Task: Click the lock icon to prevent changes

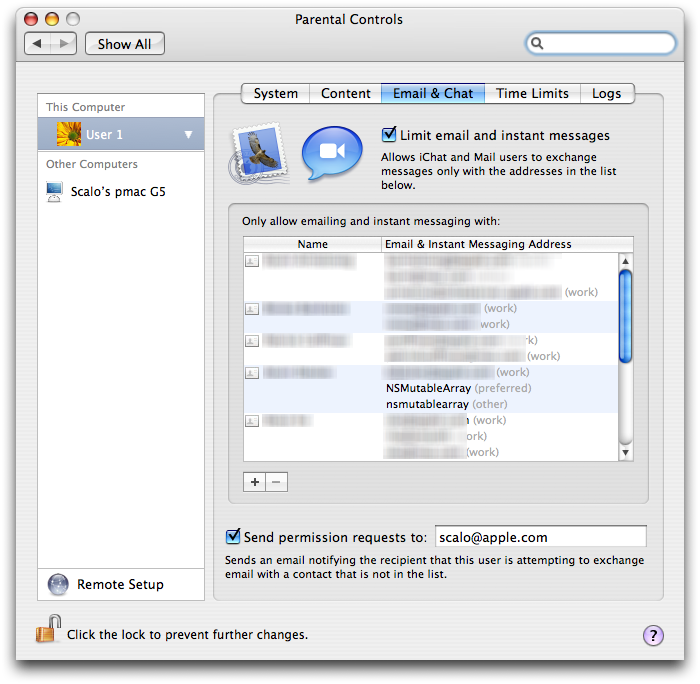Action: 48,629
